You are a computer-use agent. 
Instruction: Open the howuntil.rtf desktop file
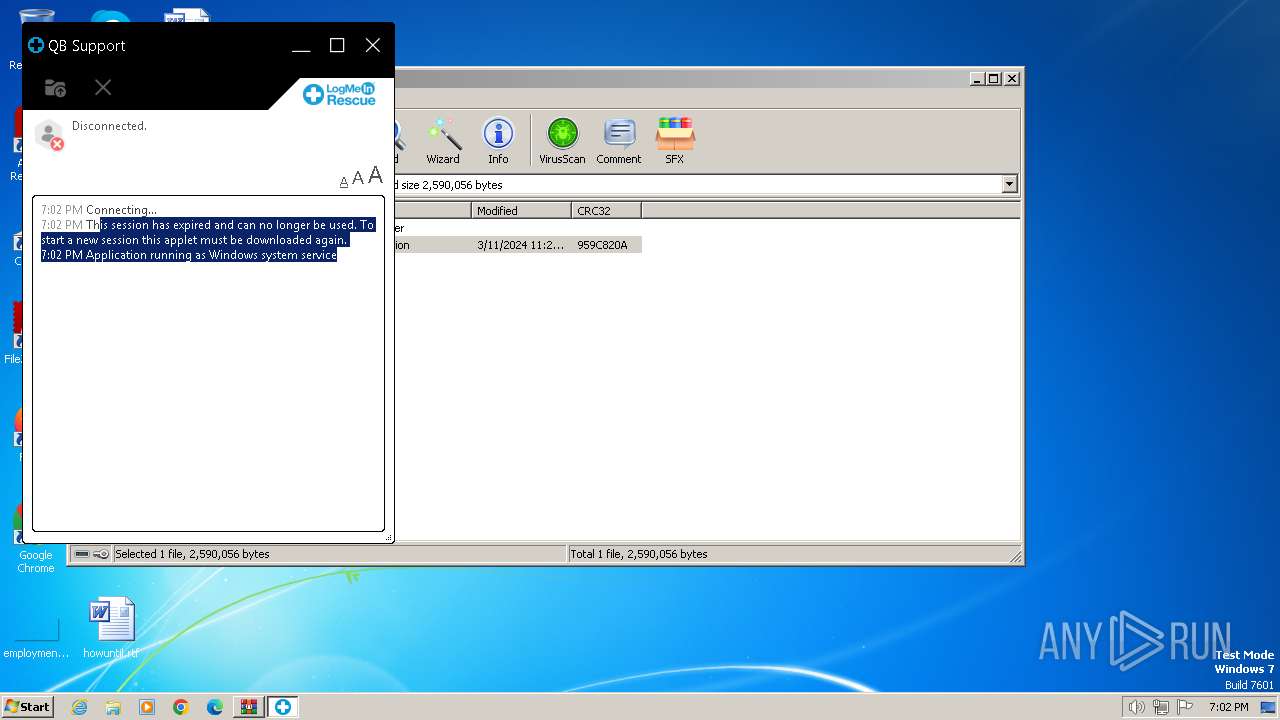[x=111, y=629]
